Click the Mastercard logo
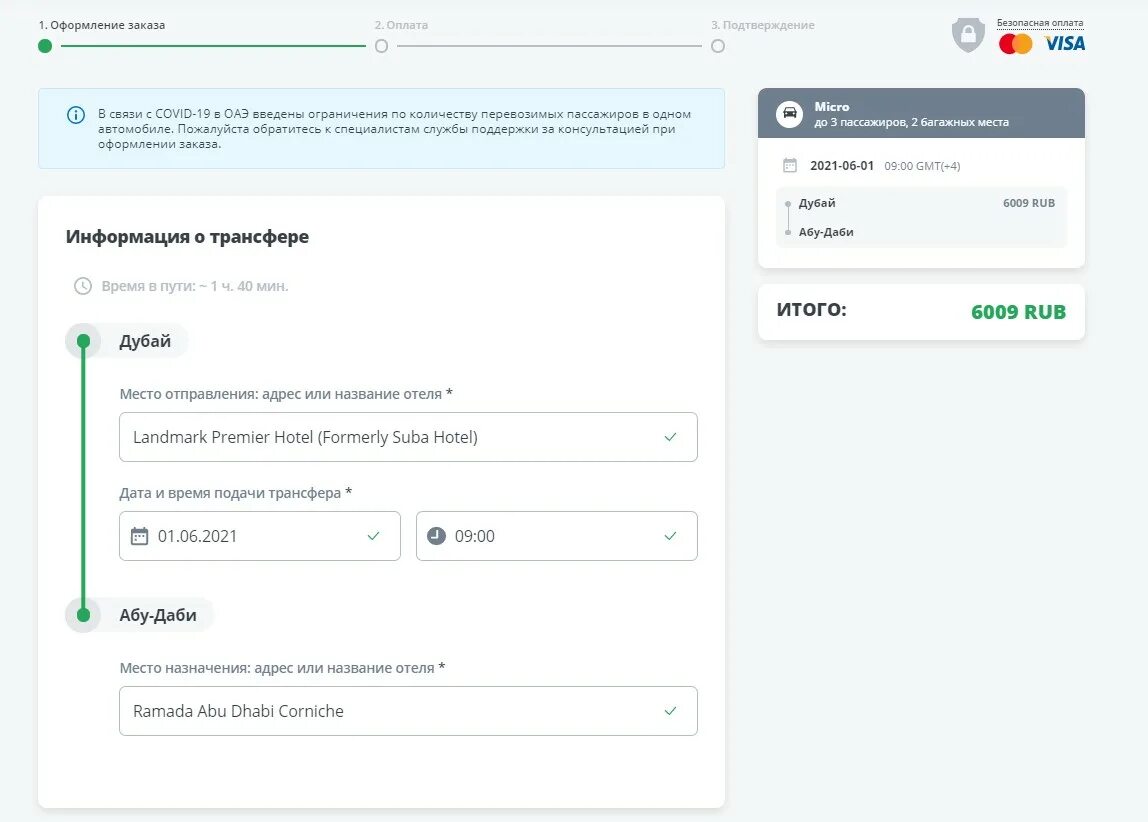This screenshot has height=822, width=1148. (x=1015, y=44)
